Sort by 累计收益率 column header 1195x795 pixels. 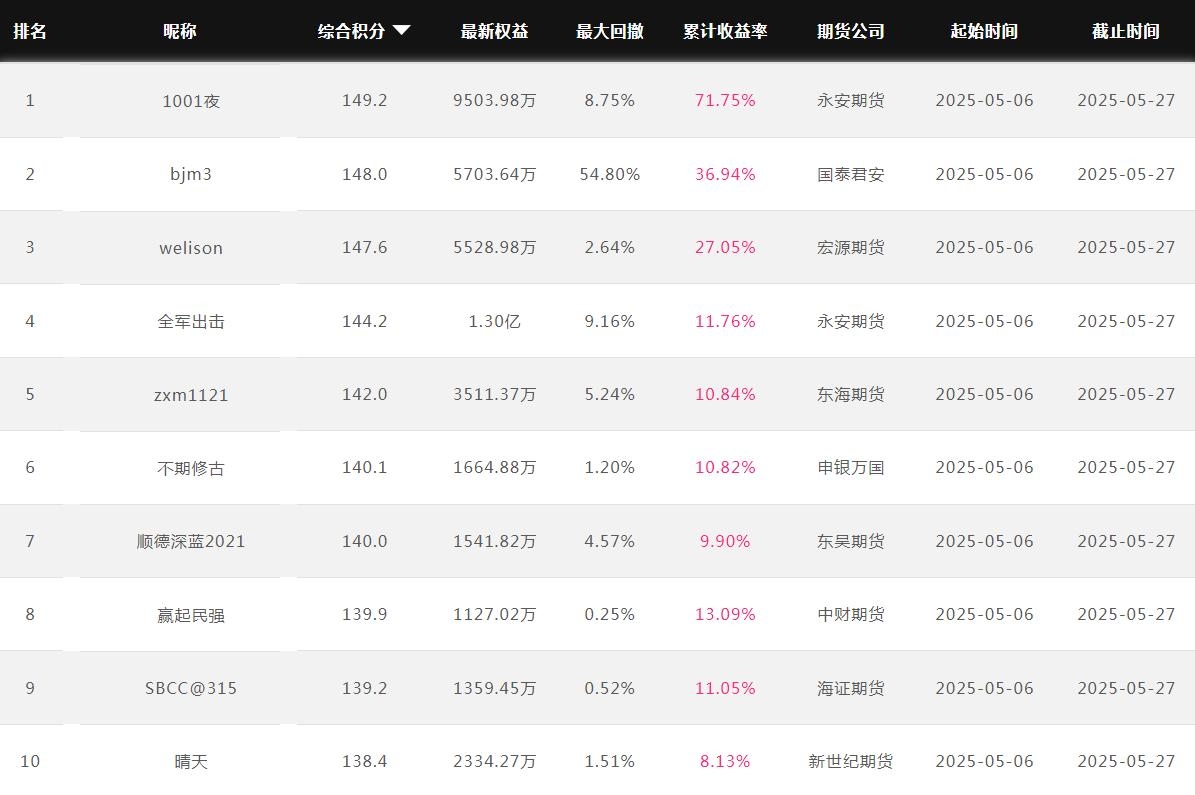(725, 30)
